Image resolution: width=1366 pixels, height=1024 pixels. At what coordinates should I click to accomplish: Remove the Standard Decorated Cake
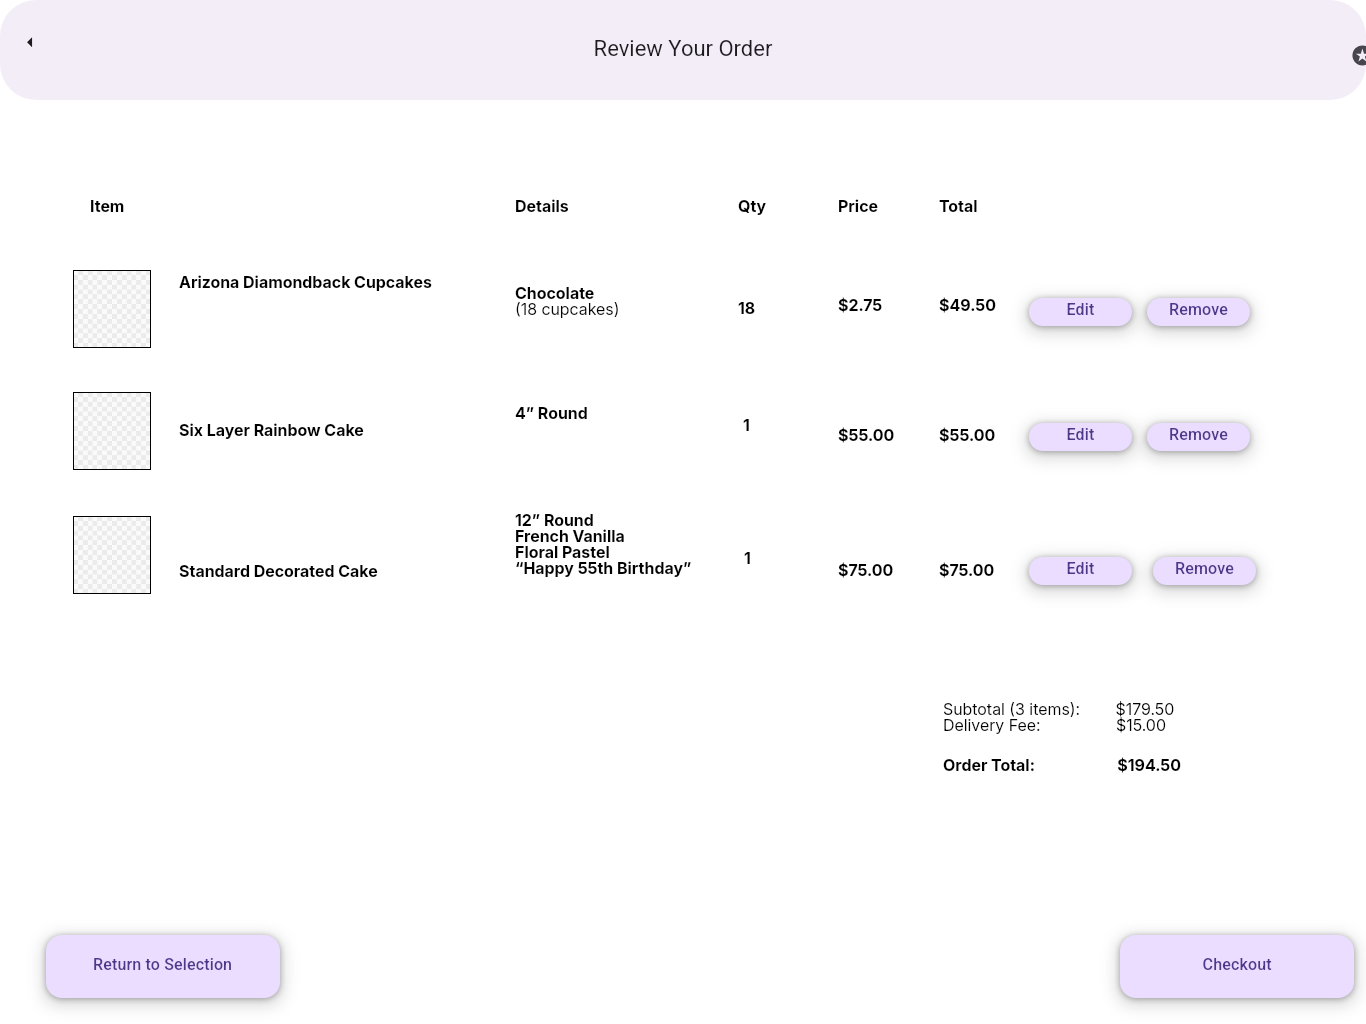point(1204,569)
